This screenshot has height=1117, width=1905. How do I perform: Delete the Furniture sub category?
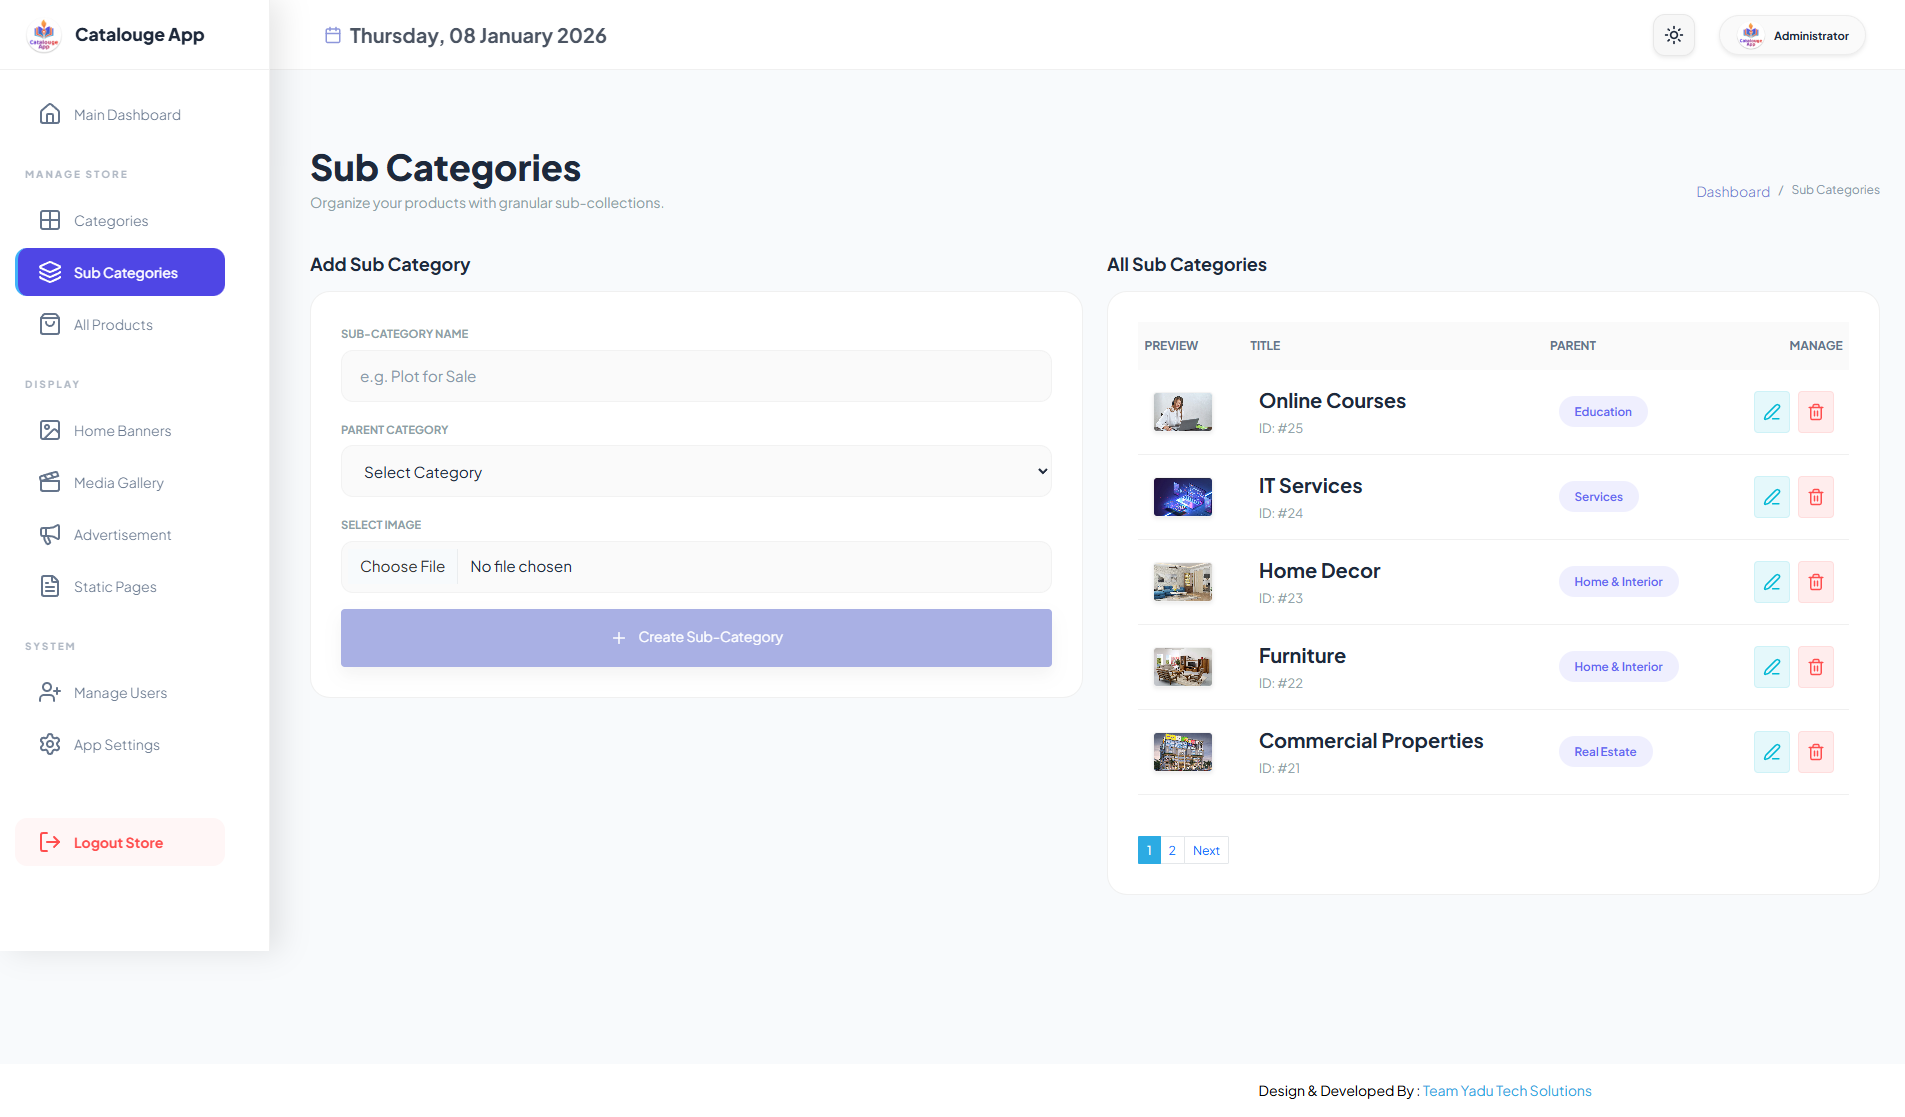click(1816, 667)
